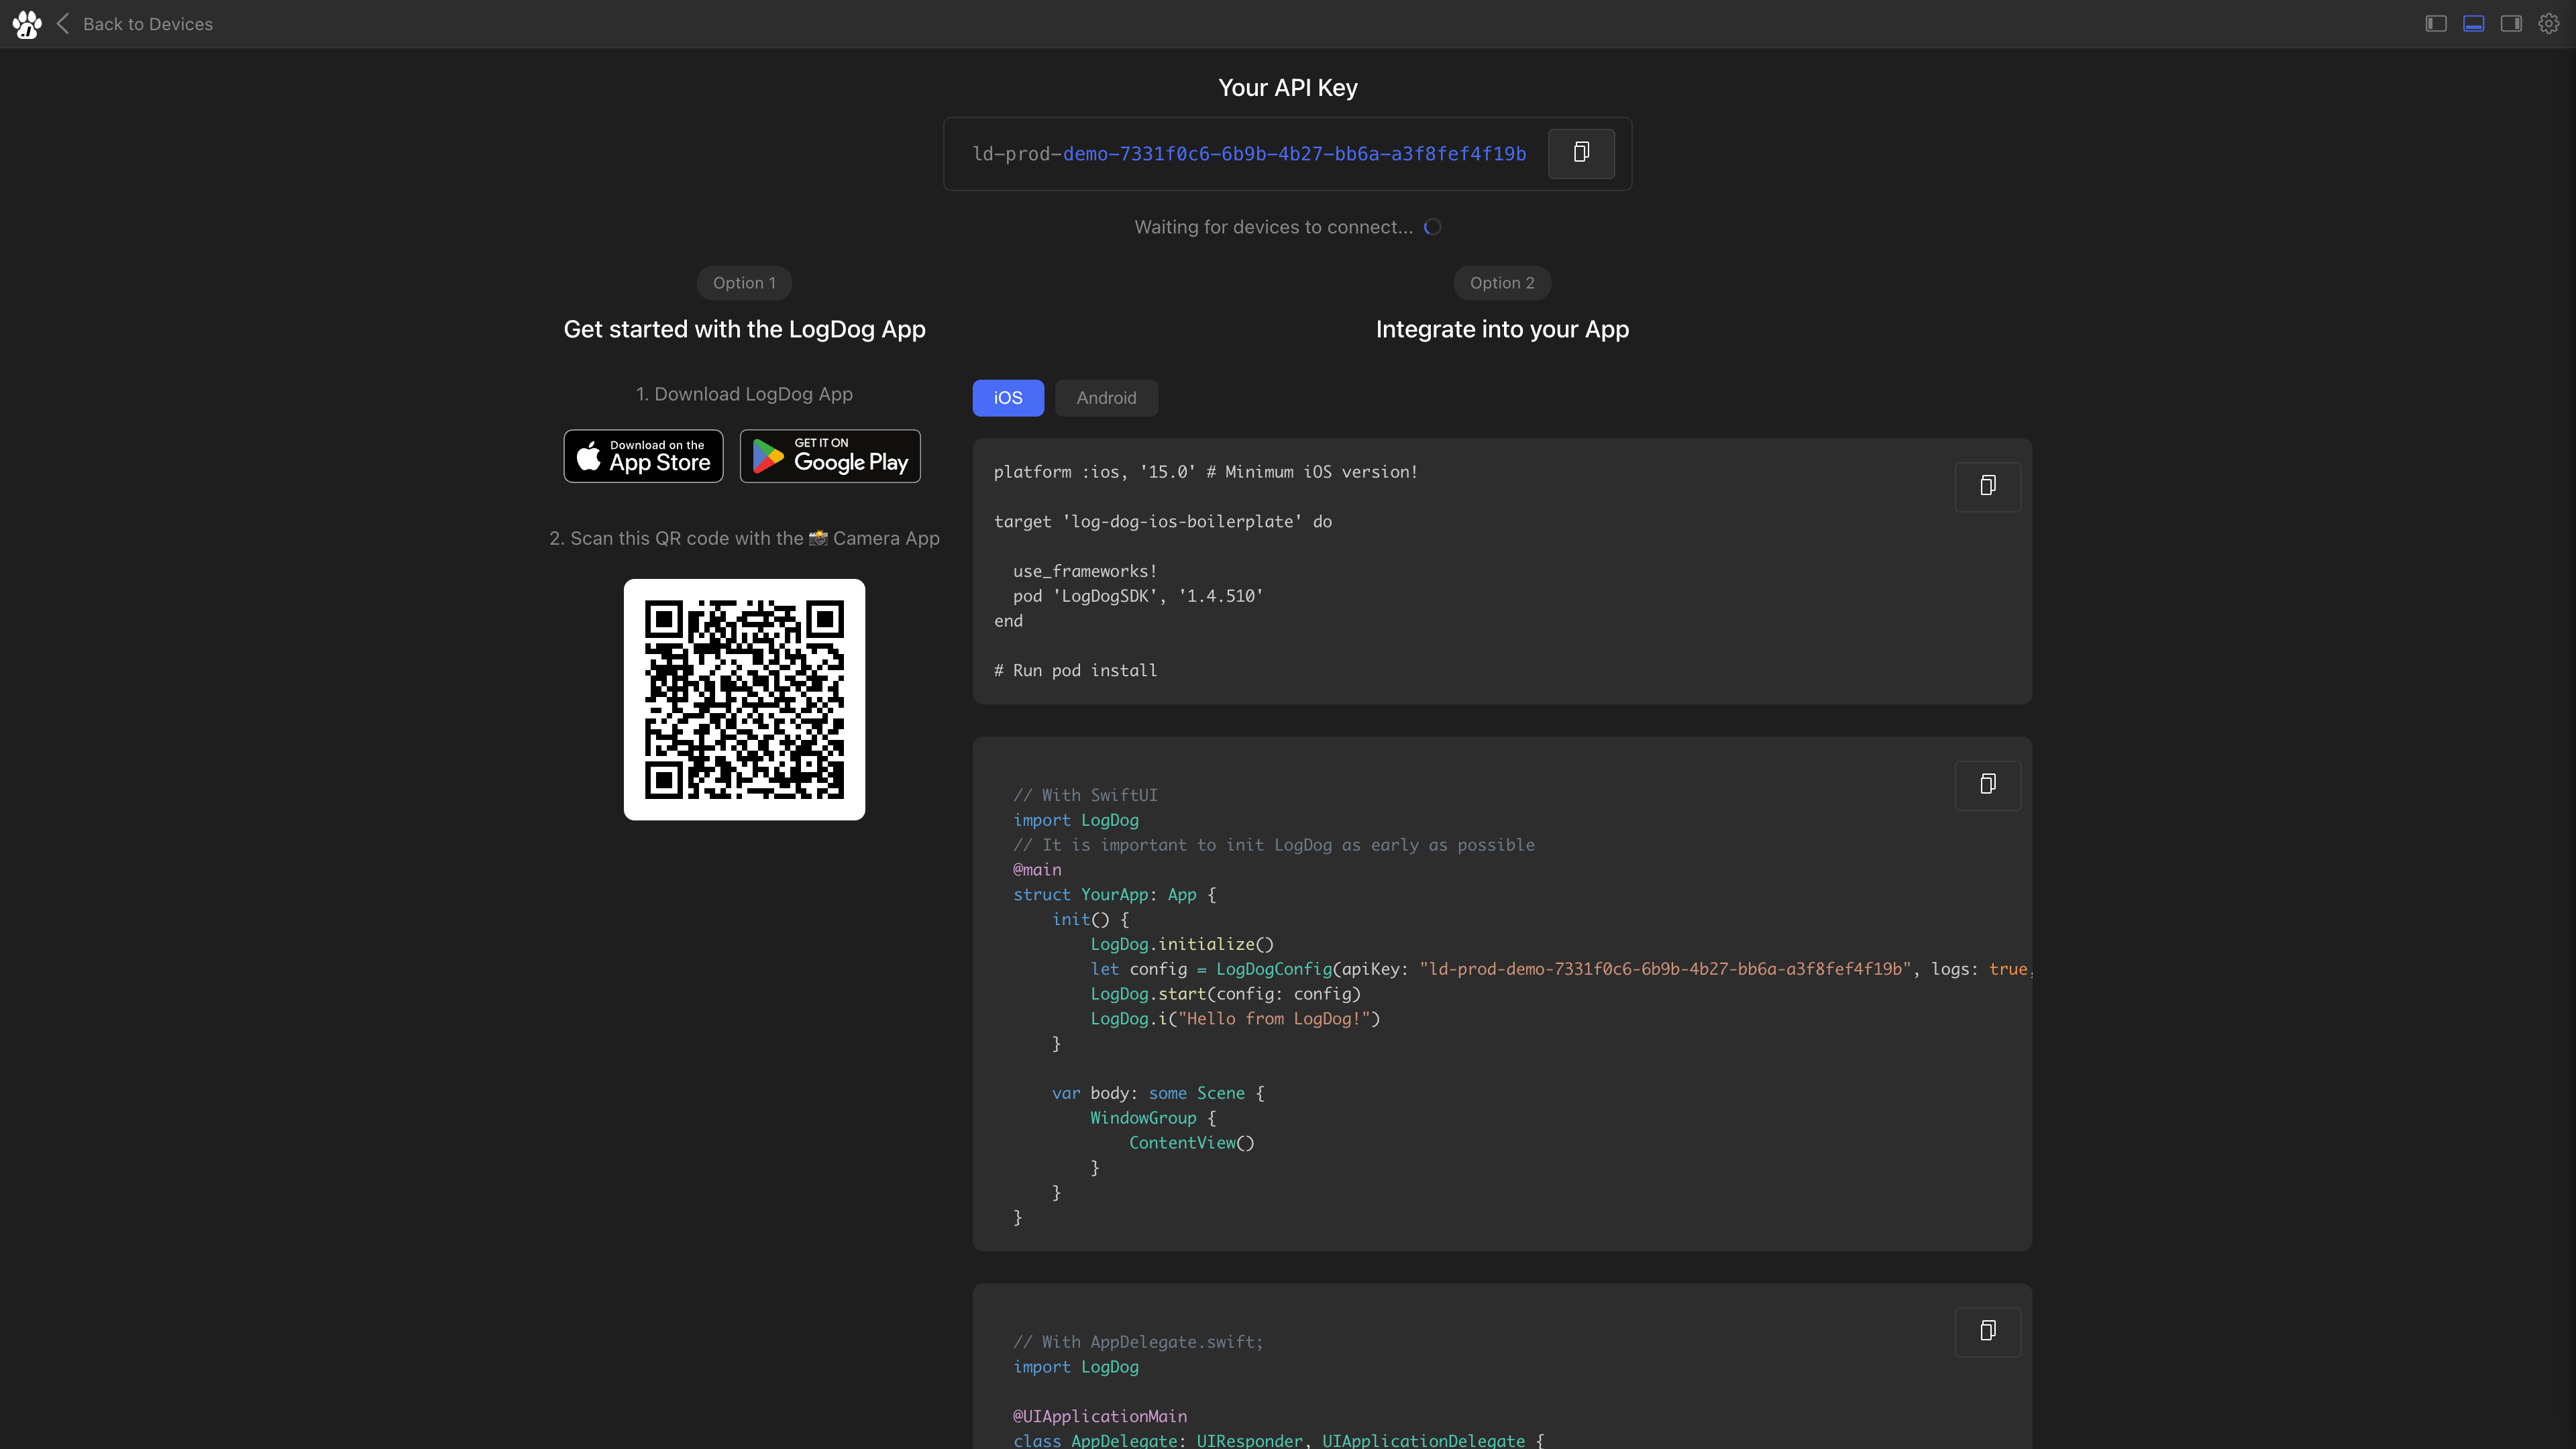Copy the Podfile code snippet
The width and height of the screenshot is (2576, 1449).
pyautogui.click(x=1988, y=486)
